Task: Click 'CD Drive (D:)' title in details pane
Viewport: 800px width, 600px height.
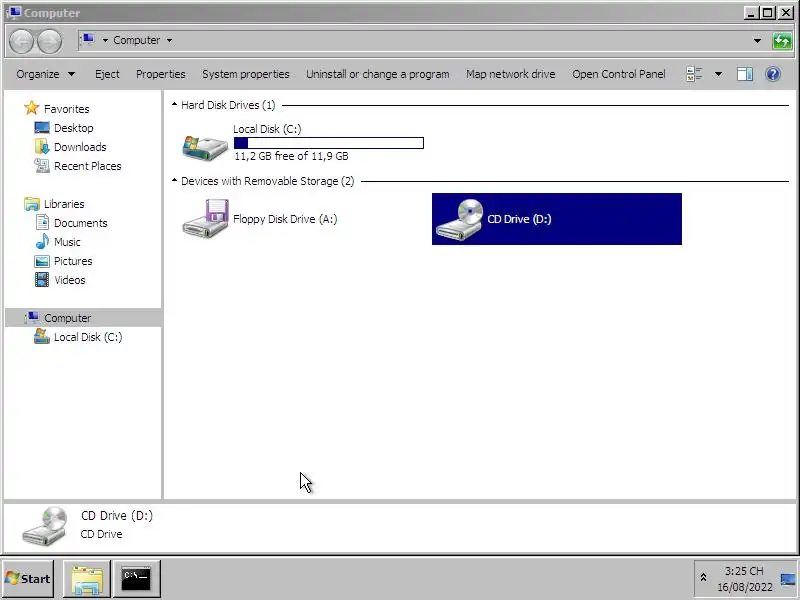Action: click(117, 516)
